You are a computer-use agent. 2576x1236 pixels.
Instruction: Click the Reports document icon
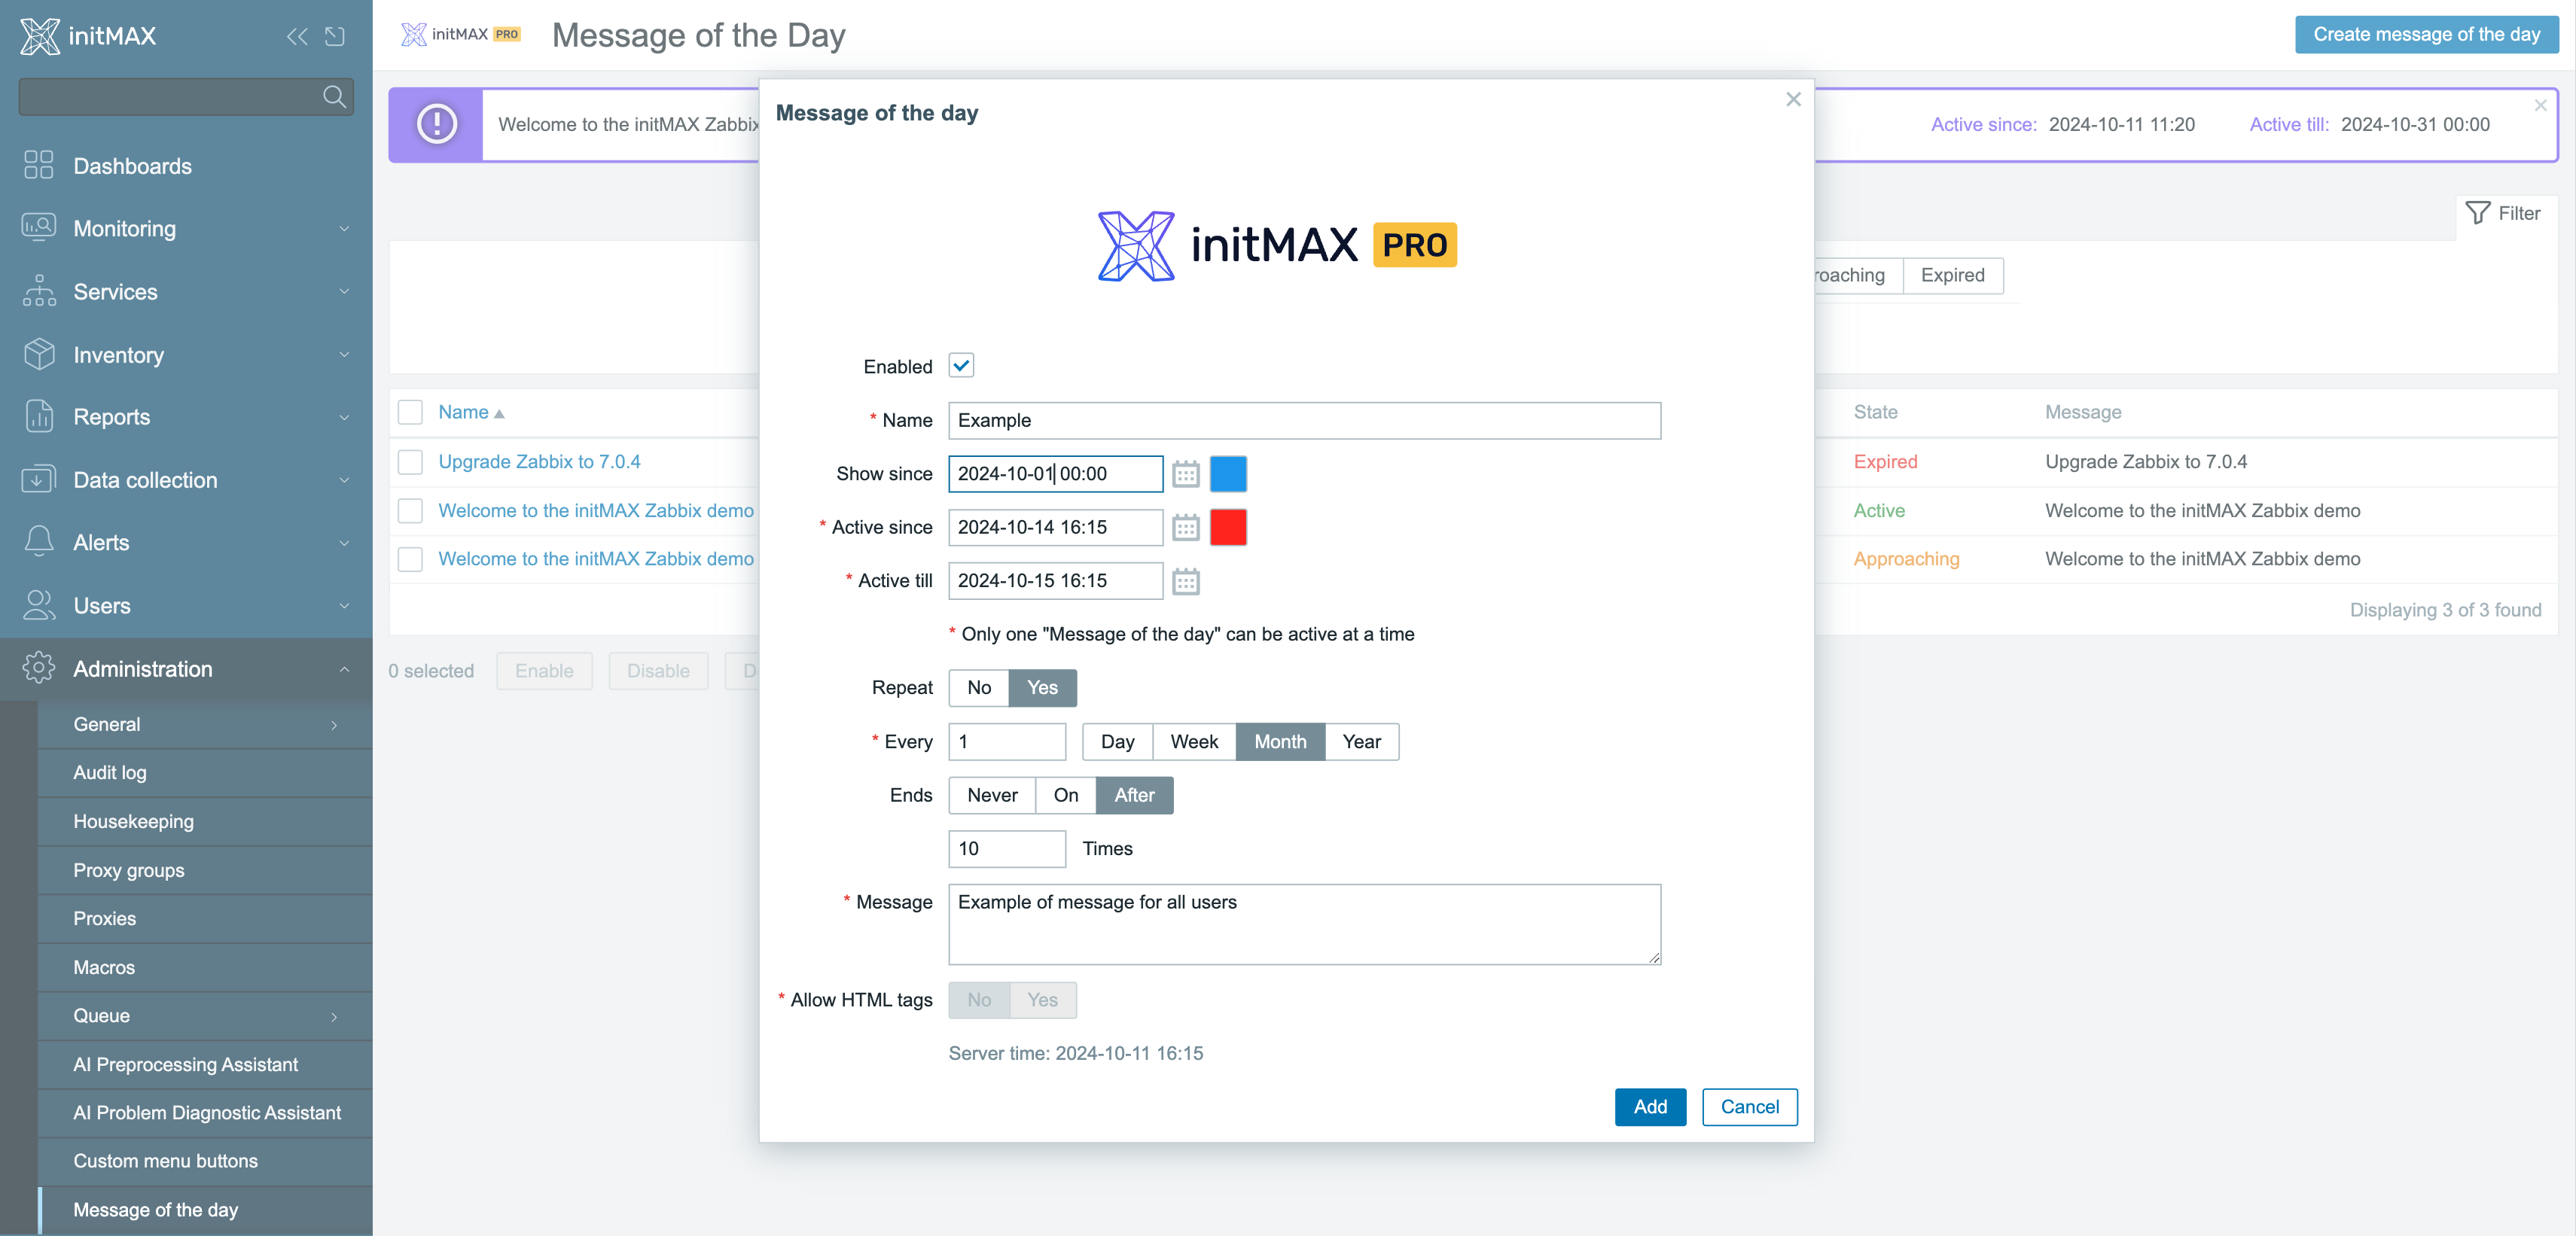[39, 416]
